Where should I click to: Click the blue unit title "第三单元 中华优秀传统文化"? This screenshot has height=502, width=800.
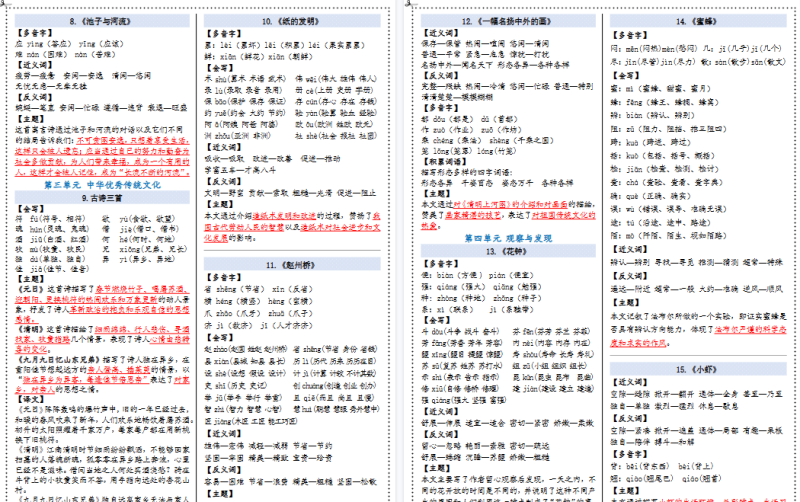(x=102, y=185)
